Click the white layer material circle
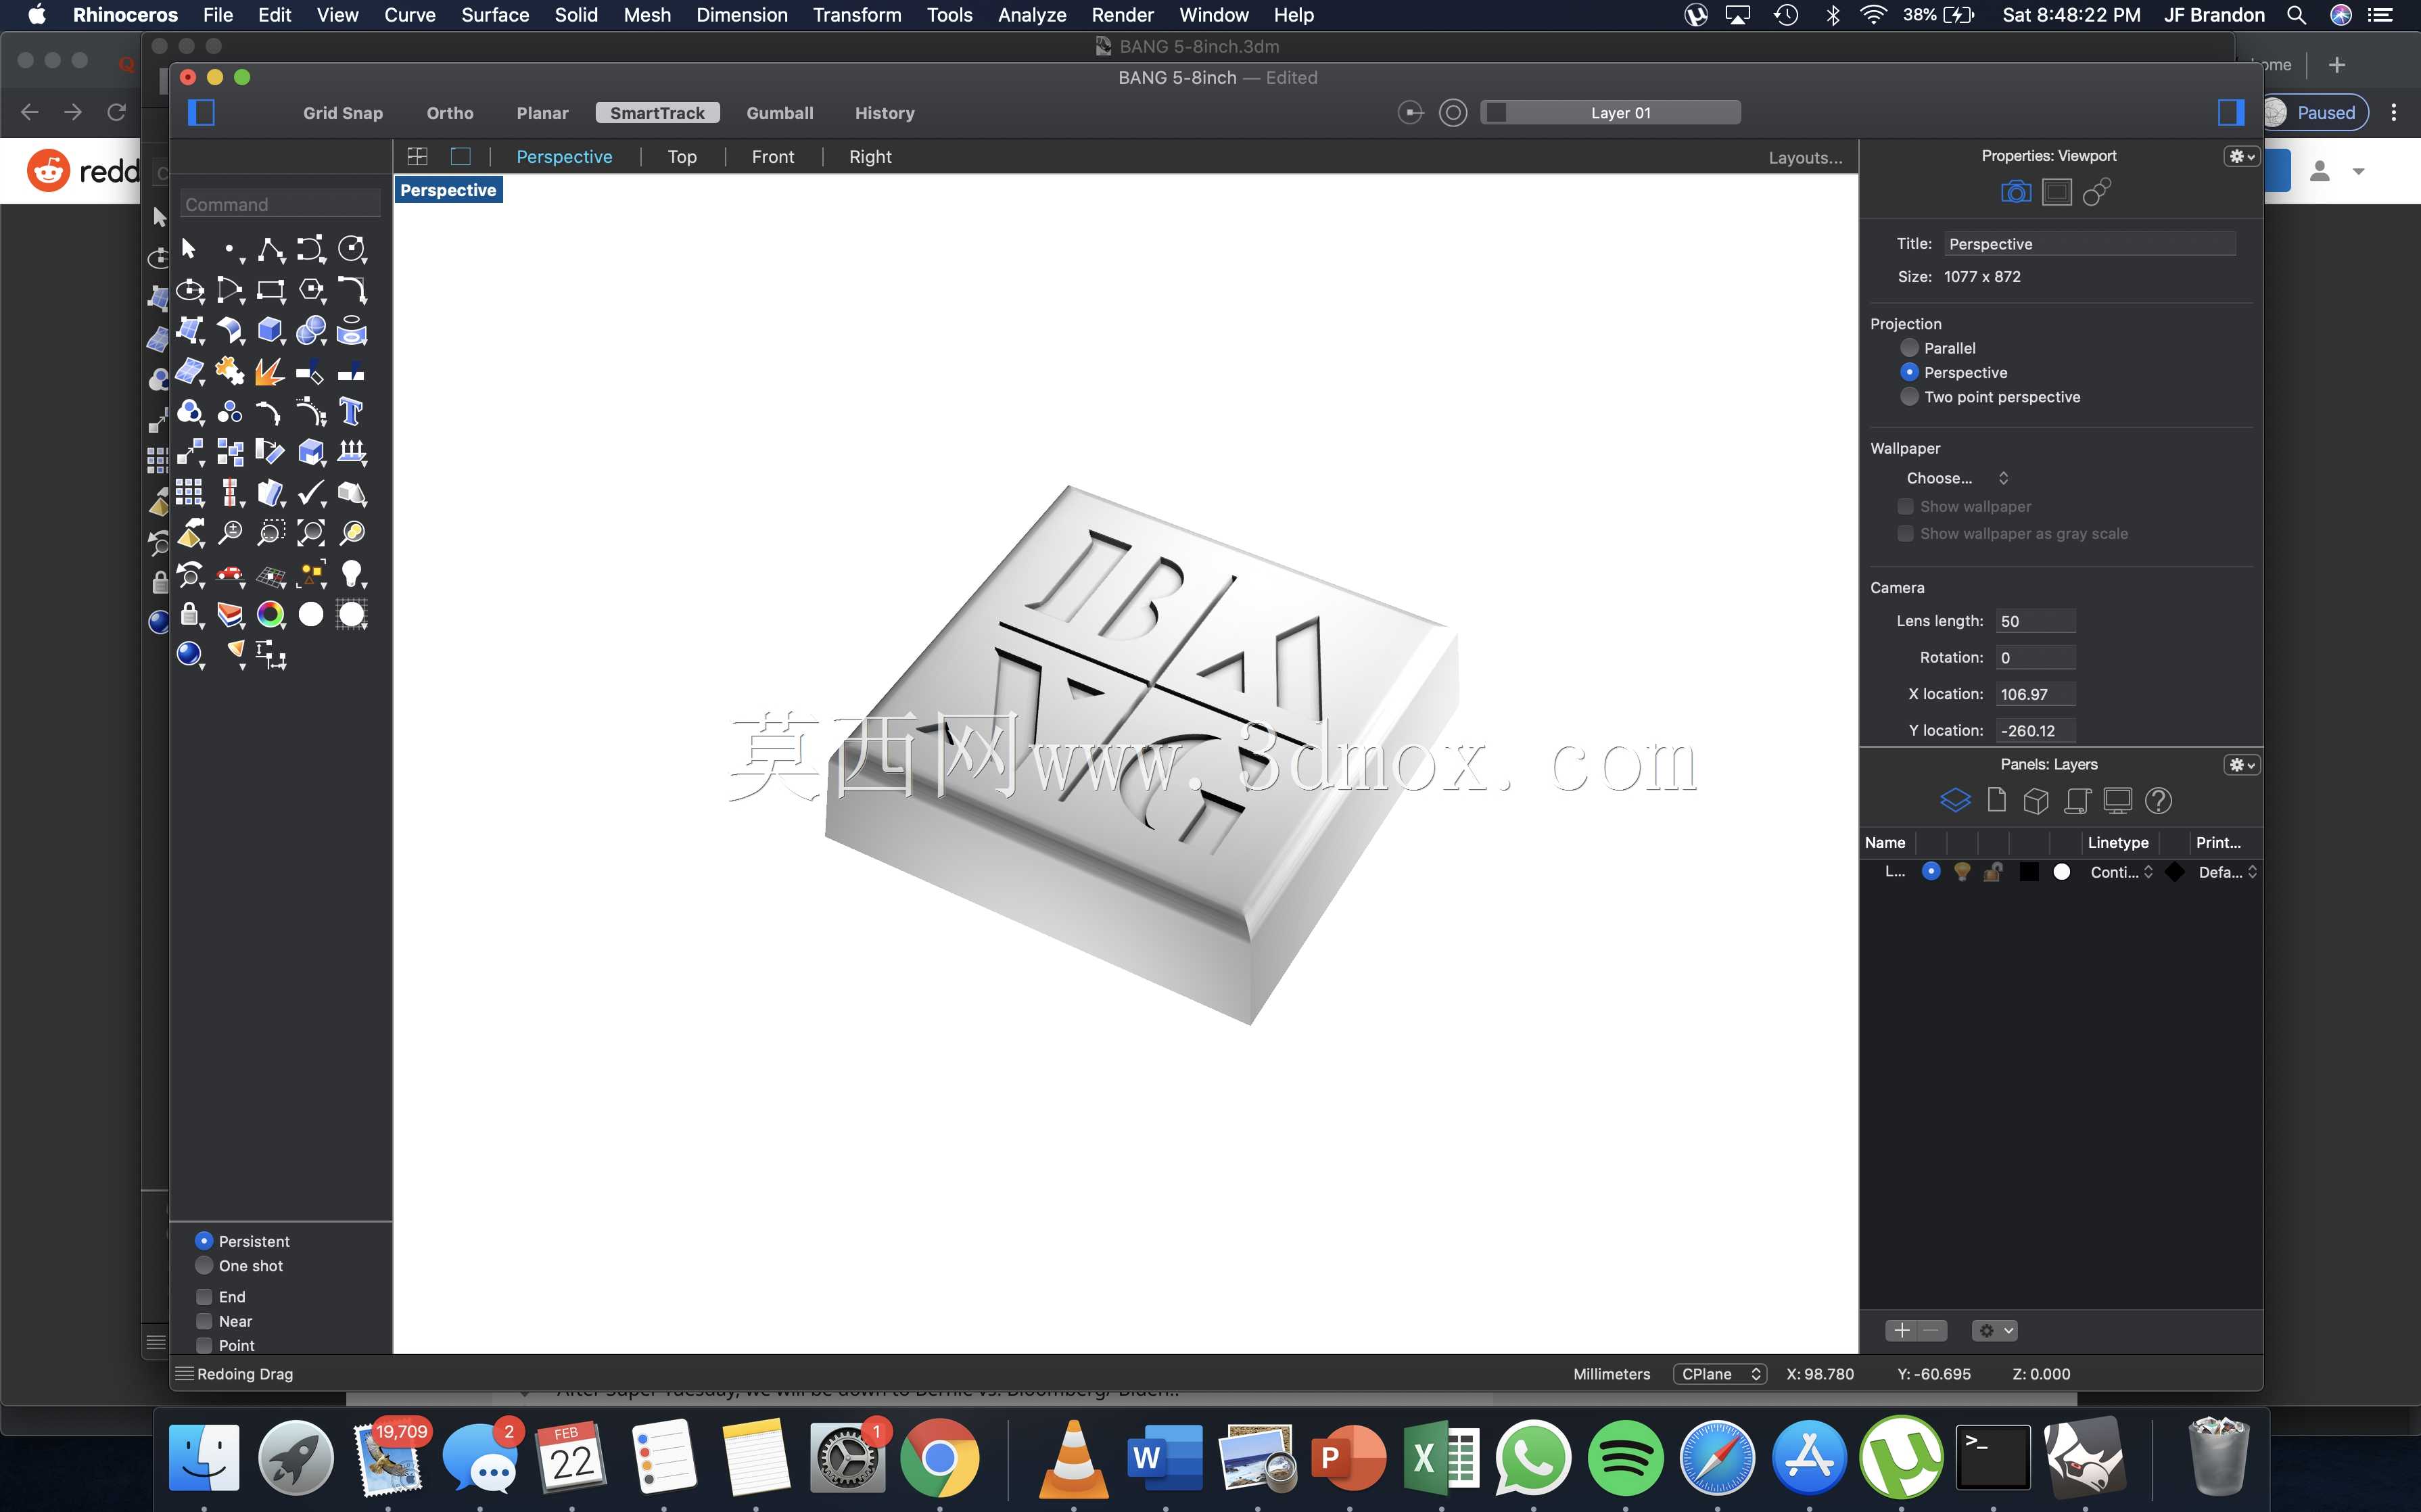2421x1512 pixels. [2061, 872]
